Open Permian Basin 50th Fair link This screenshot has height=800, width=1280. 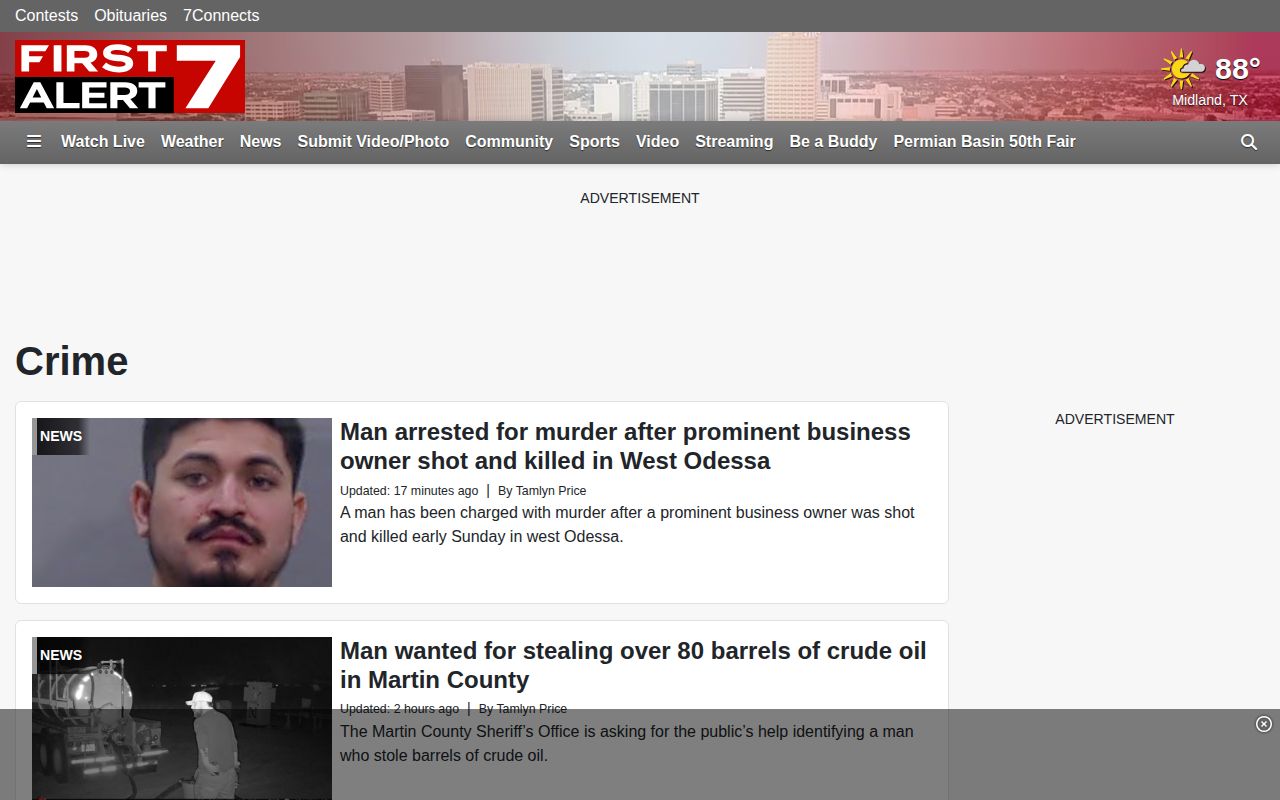pyautogui.click(x=984, y=142)
